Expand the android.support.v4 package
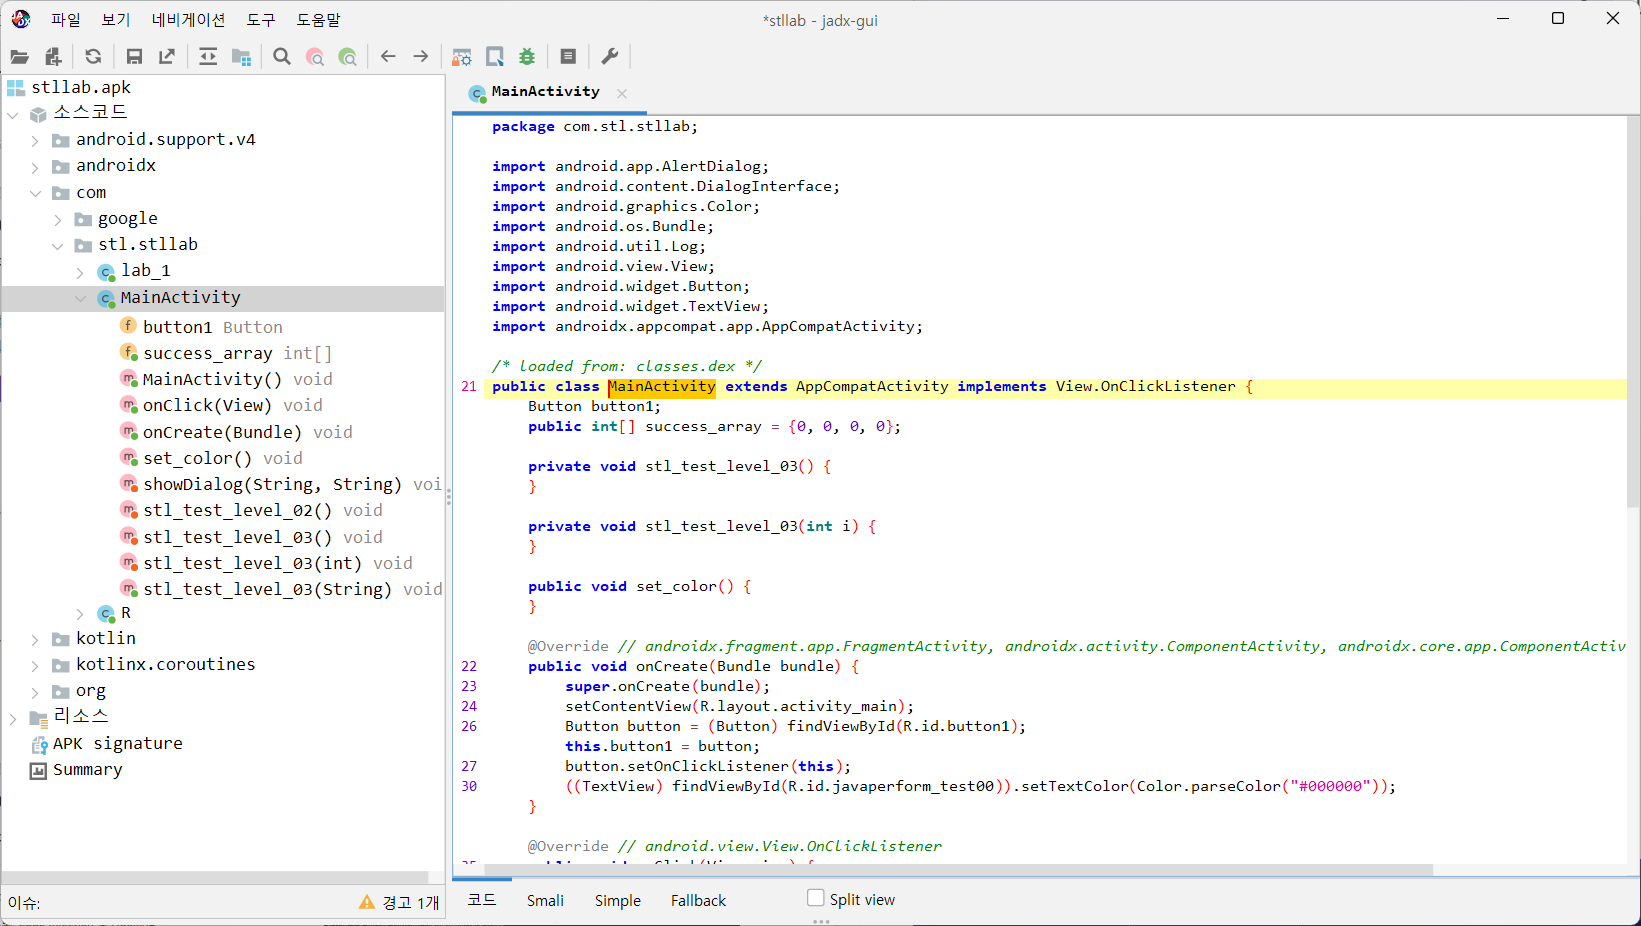1641x926 pixels. [35, 141]
